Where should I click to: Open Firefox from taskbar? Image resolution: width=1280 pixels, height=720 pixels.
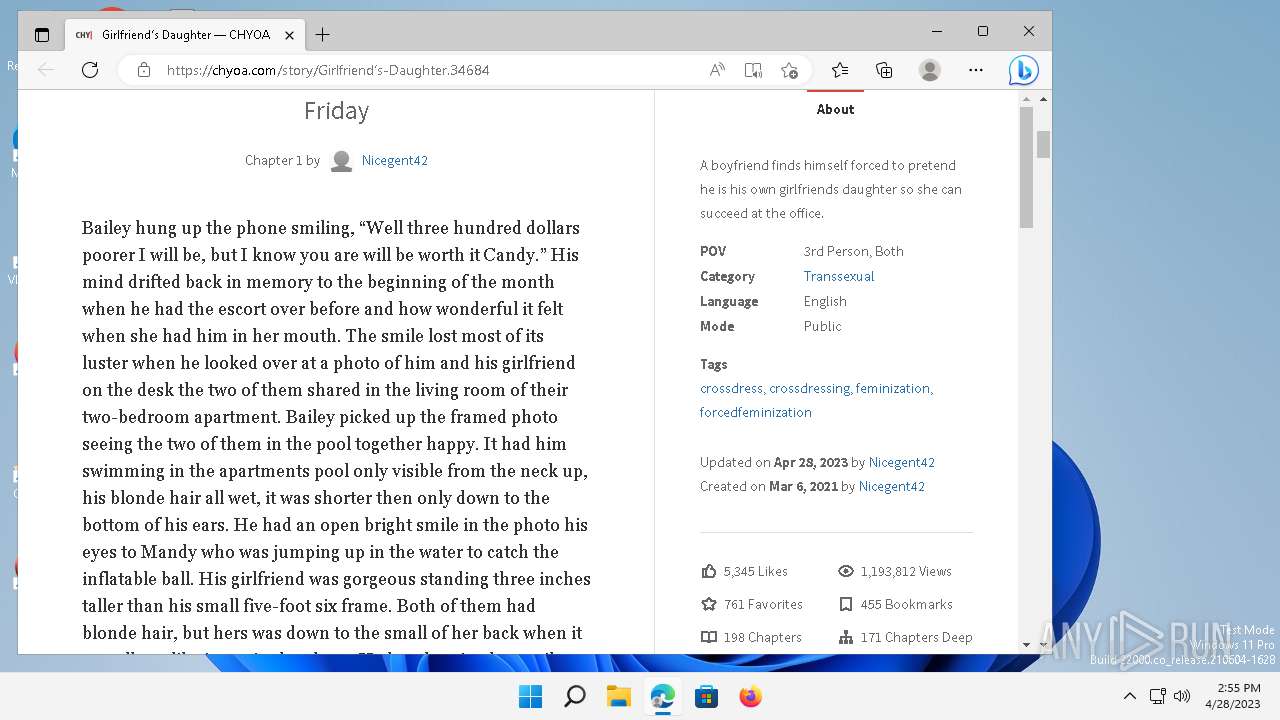[x=750, y=696]
